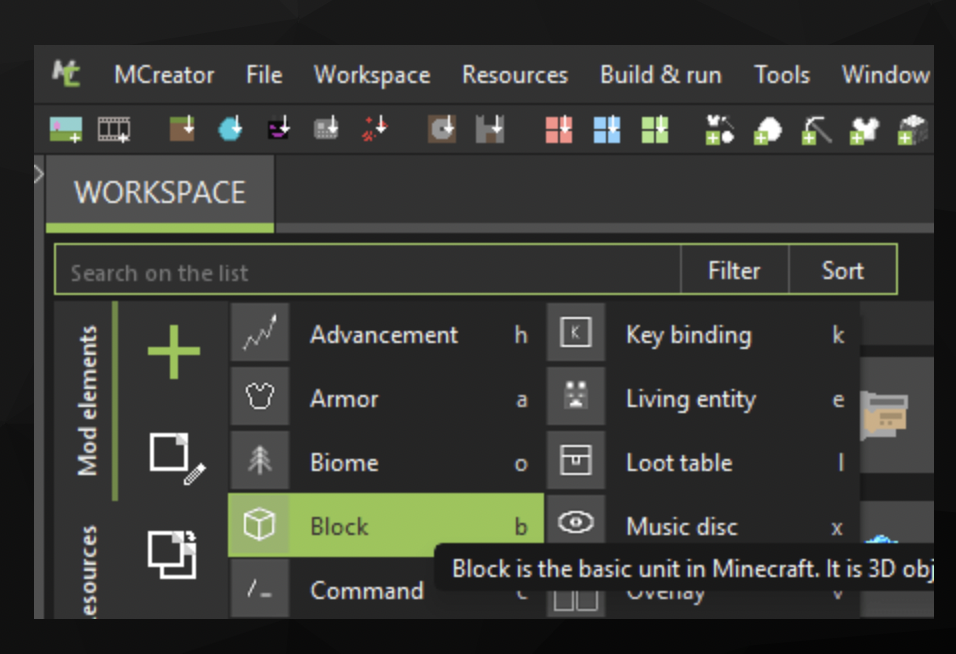This screenshot has width=956, height=654.
Task: Click the Search on the list field
Action: (367, 270)
